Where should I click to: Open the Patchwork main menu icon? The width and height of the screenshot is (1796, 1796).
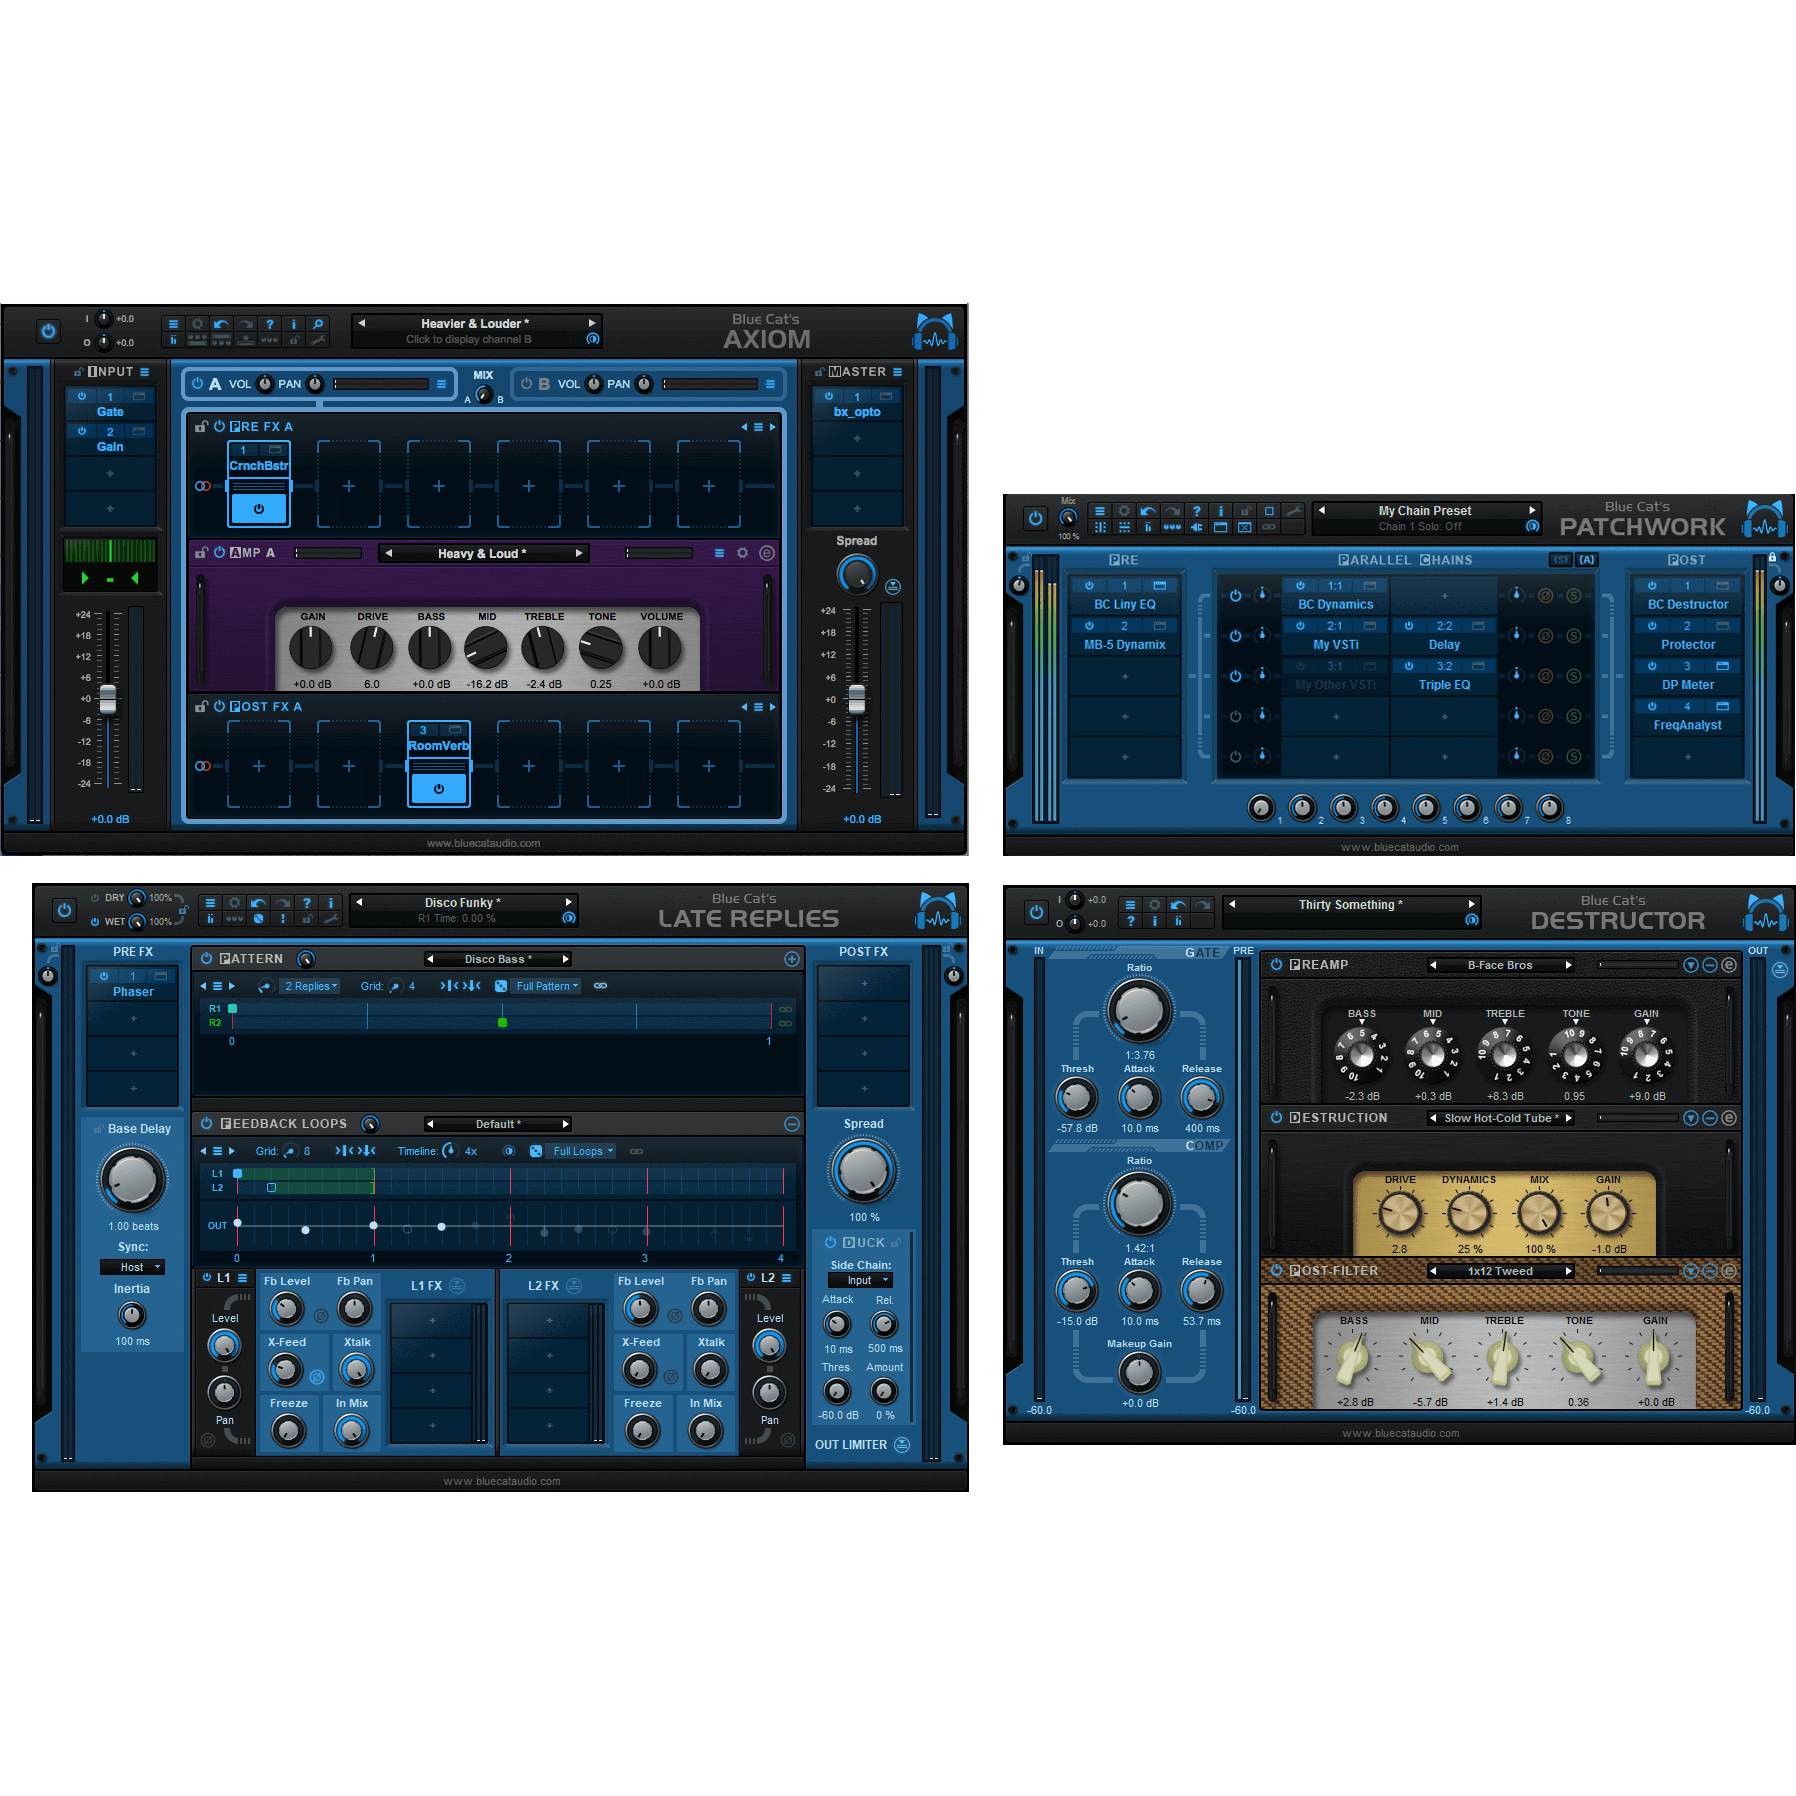pyautogui.click(x=1100, y=511)
